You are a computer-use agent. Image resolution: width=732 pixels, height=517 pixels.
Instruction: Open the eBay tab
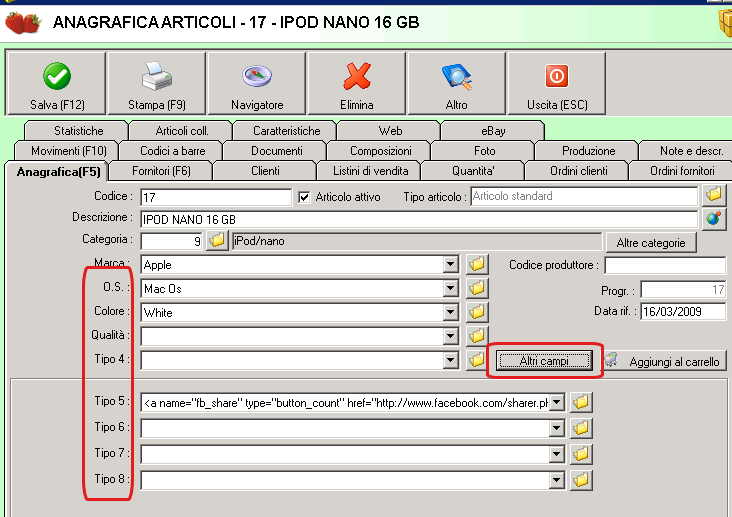pyautogui.click(x=493, y=131)
